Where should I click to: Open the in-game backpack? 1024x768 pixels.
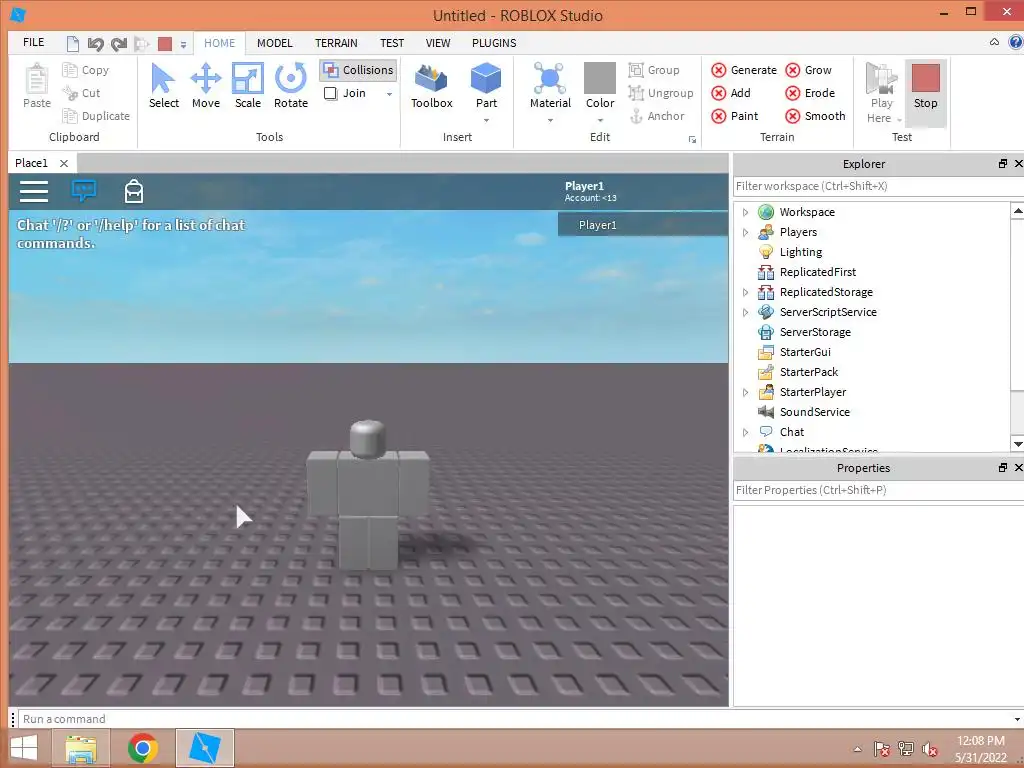134,191
